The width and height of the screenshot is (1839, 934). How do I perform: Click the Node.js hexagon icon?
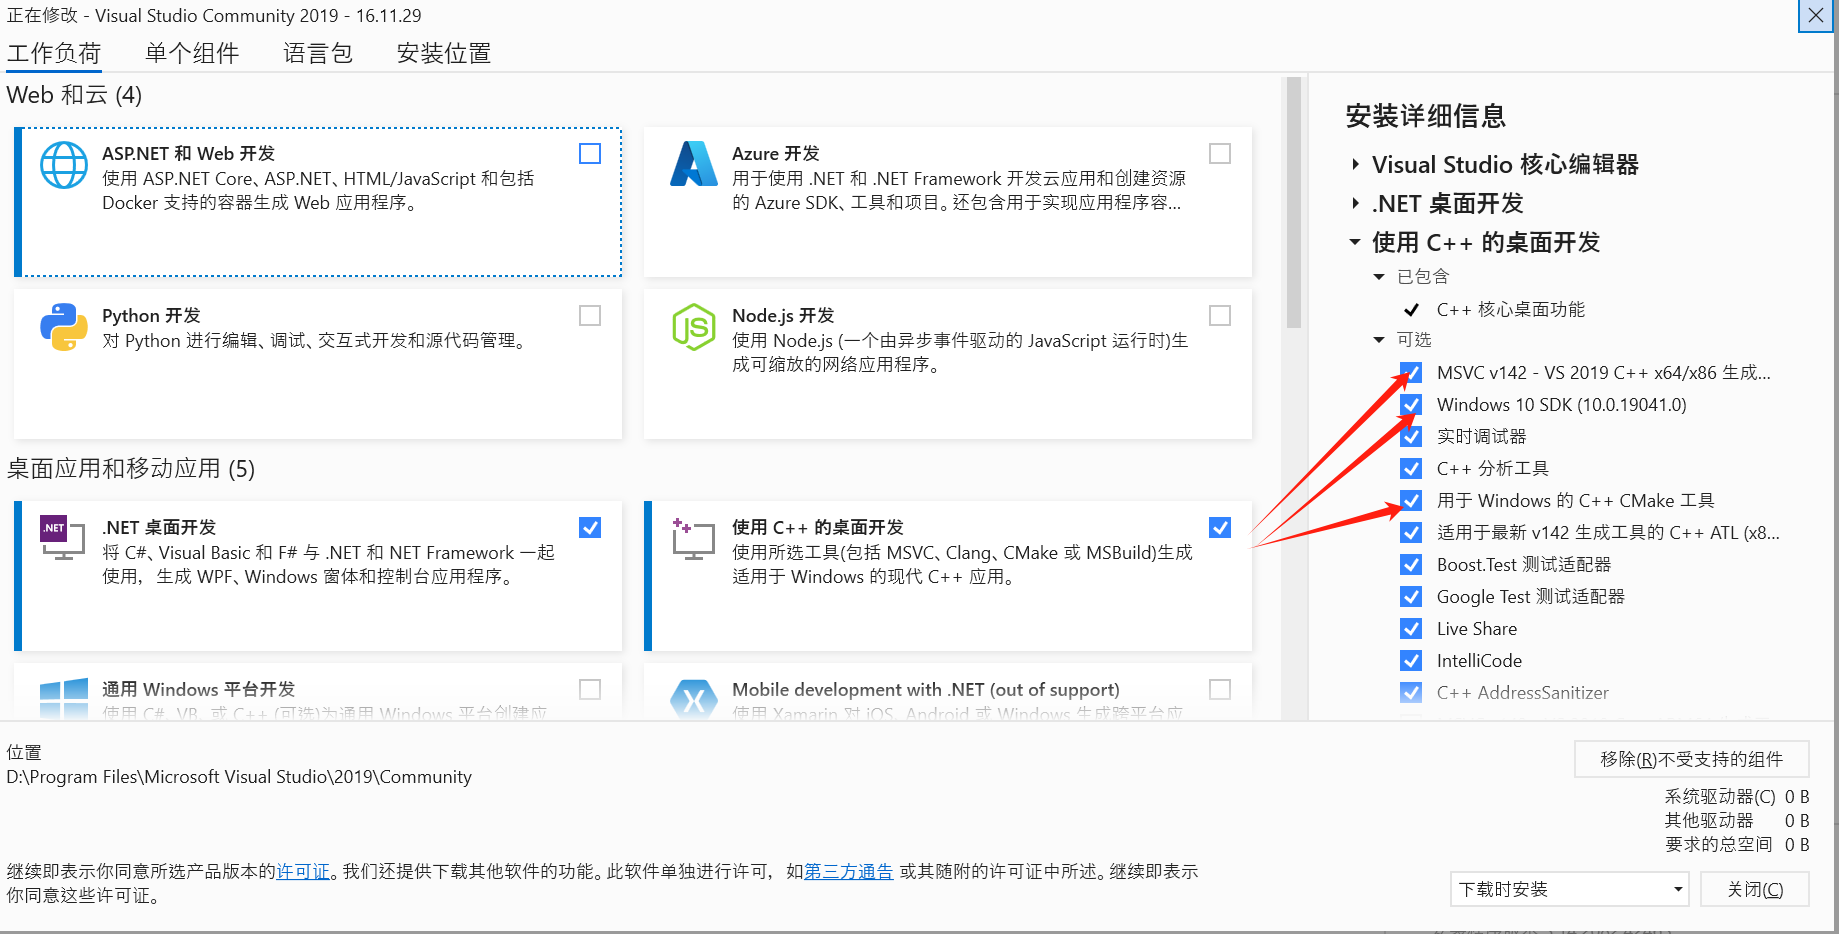pyautogui.click(x=694, y=327)
